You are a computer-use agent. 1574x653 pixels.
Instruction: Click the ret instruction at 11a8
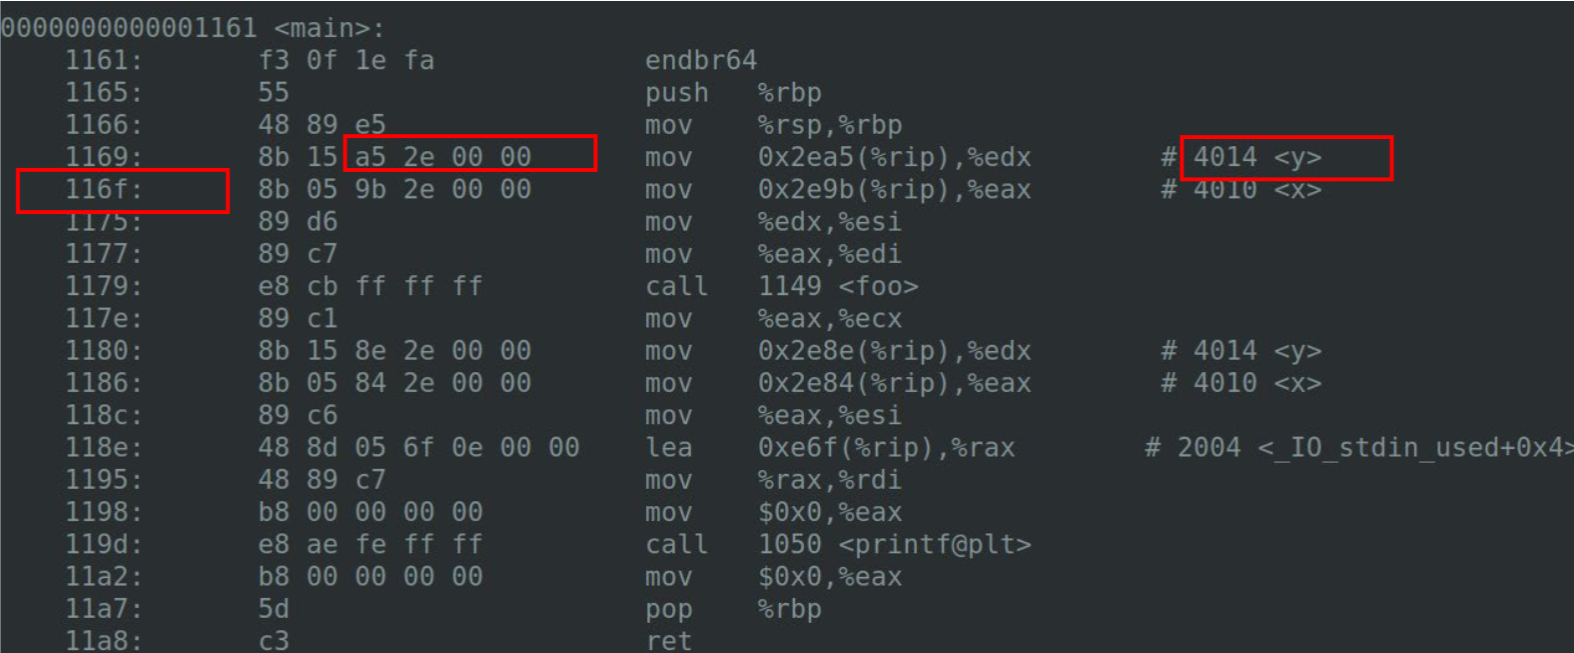pos(669,640)
